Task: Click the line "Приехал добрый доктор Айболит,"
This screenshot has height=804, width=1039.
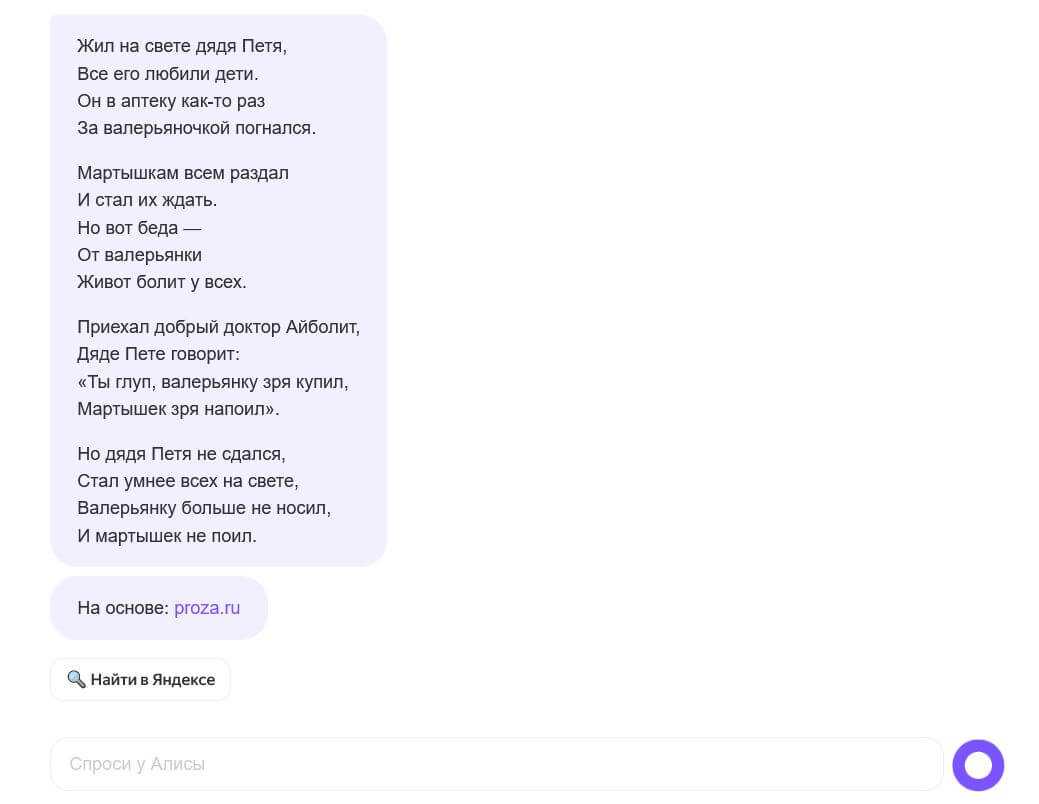Action: tap(218, 327)
